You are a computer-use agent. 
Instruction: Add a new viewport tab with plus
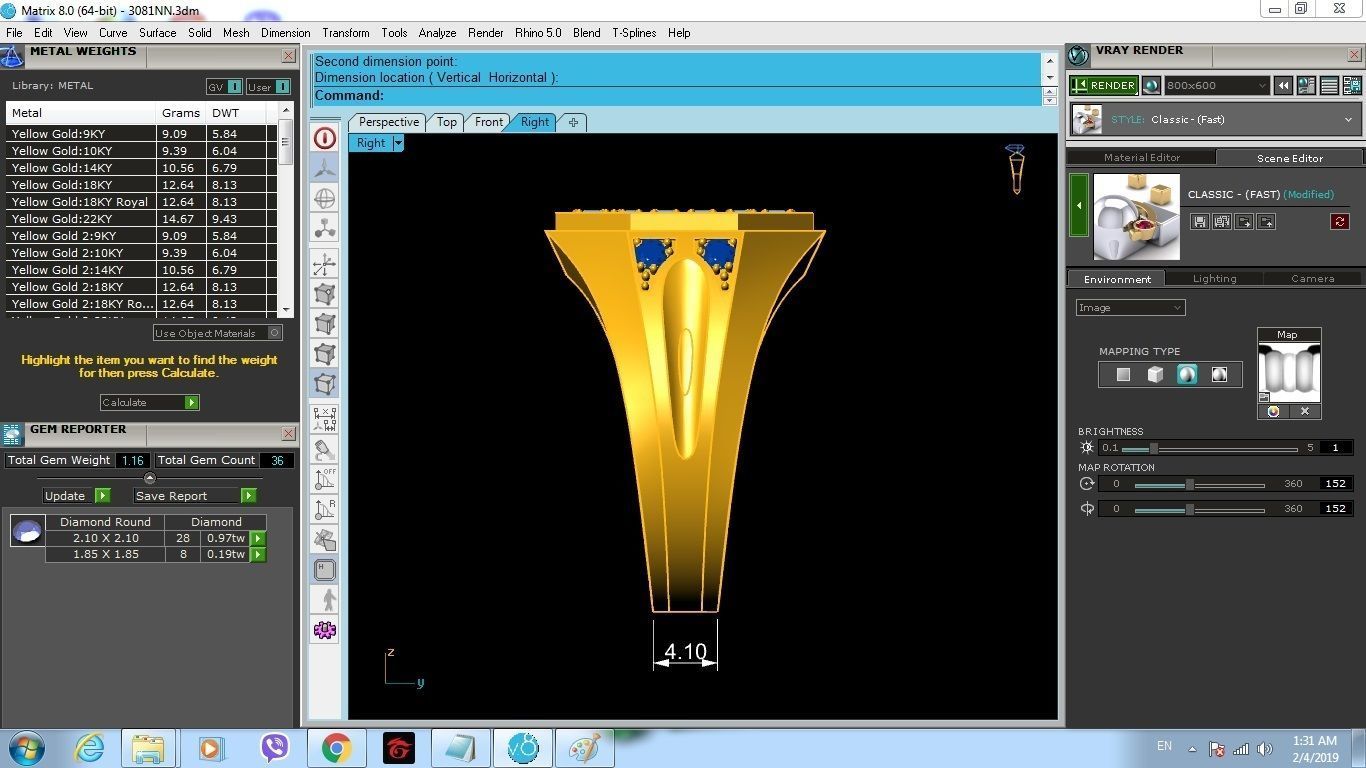pos(573,122)
